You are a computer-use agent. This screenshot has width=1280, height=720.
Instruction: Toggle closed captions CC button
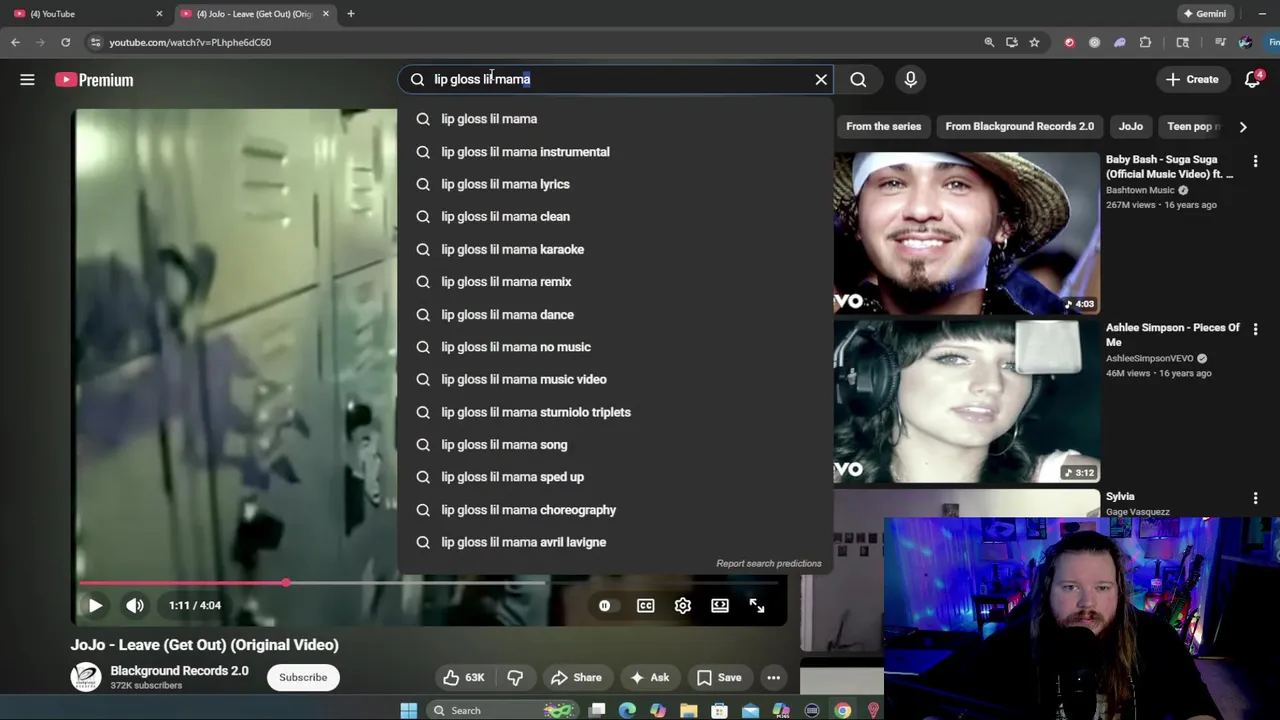coord(646,605)
